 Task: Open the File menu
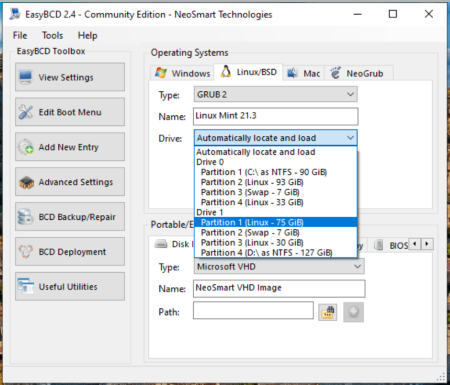20,35
